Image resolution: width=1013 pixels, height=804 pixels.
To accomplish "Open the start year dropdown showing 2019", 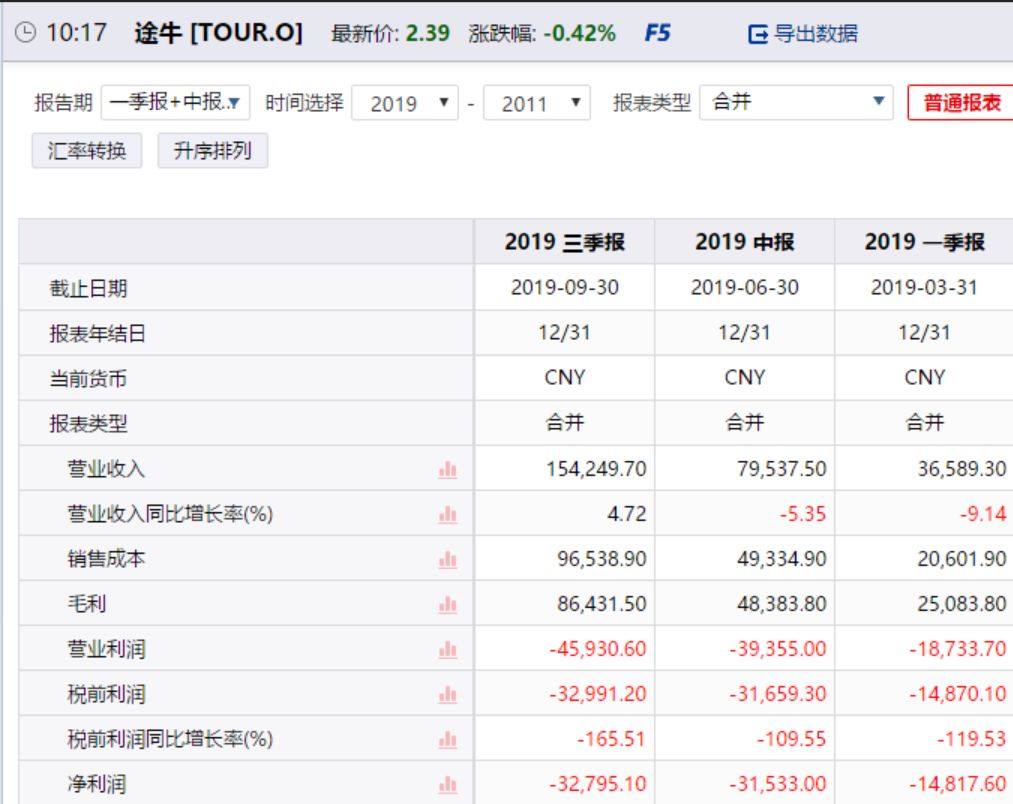I will (x=405, y=103).
